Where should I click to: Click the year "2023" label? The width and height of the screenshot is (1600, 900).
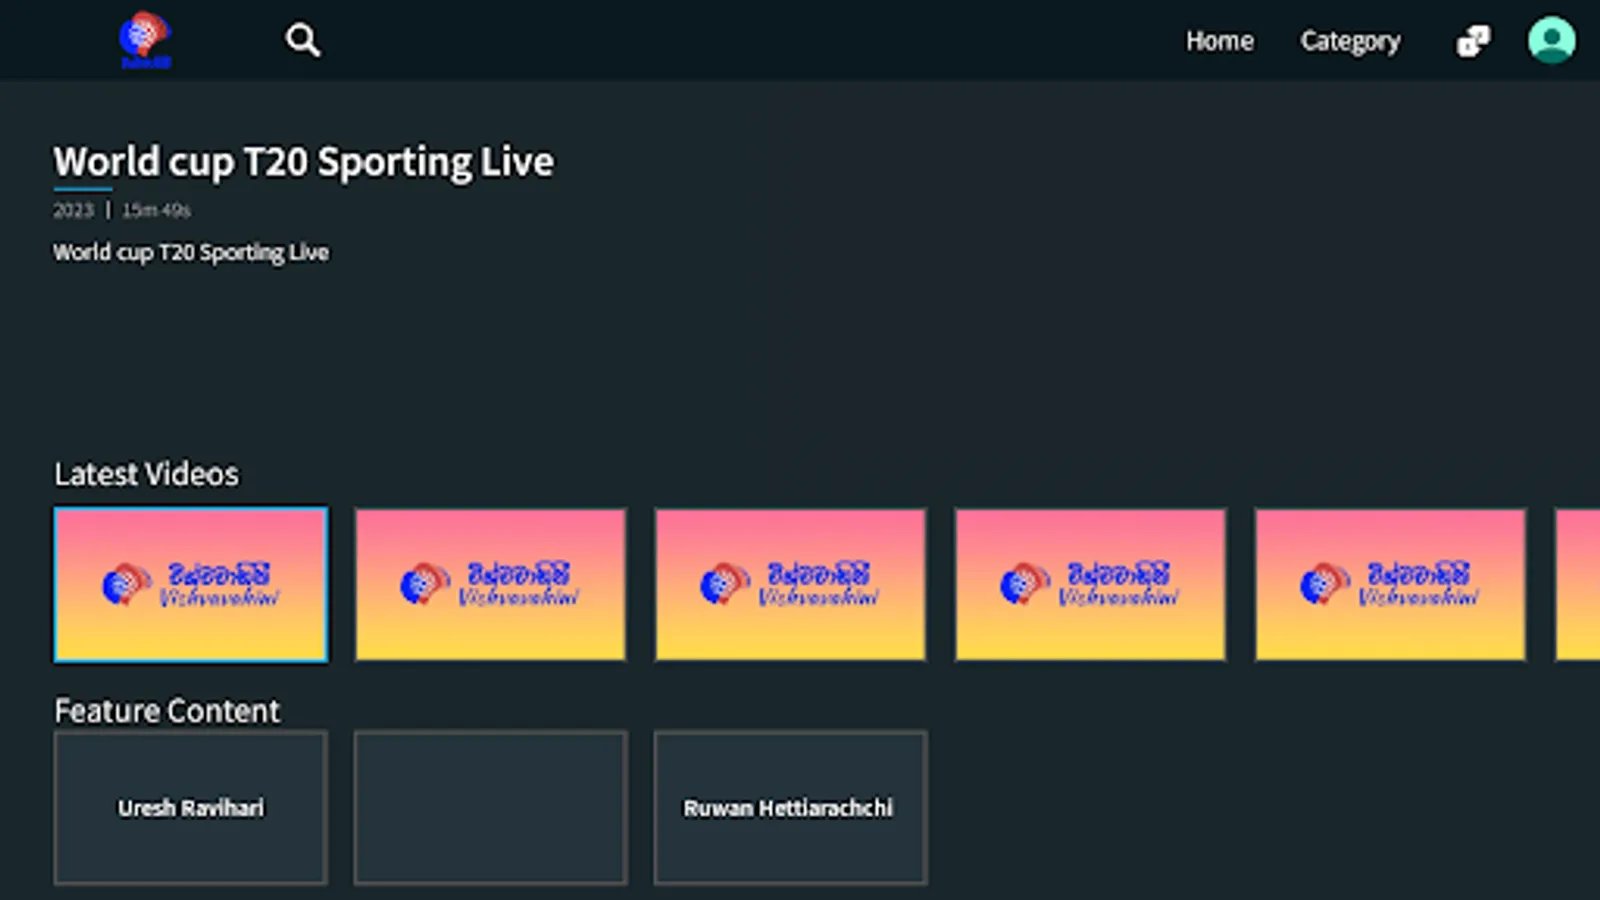[x=73, y=210]
